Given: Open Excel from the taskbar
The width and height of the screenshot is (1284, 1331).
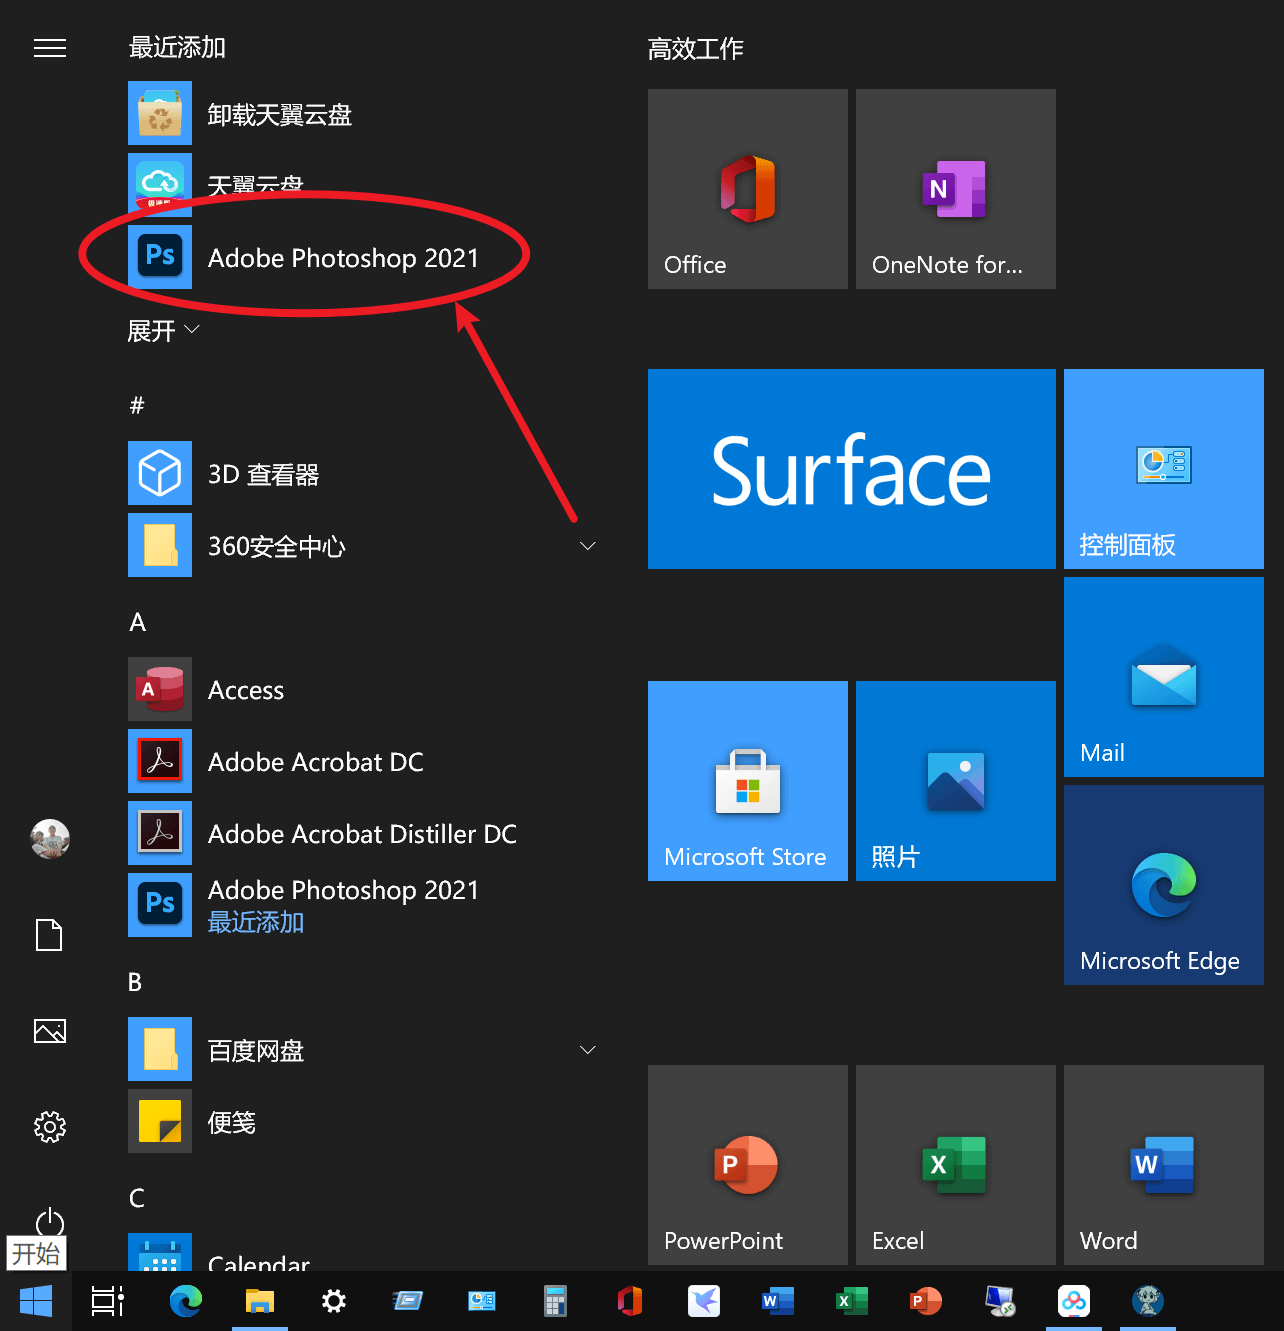Looking at the screenshot, I should point(852,1301).
